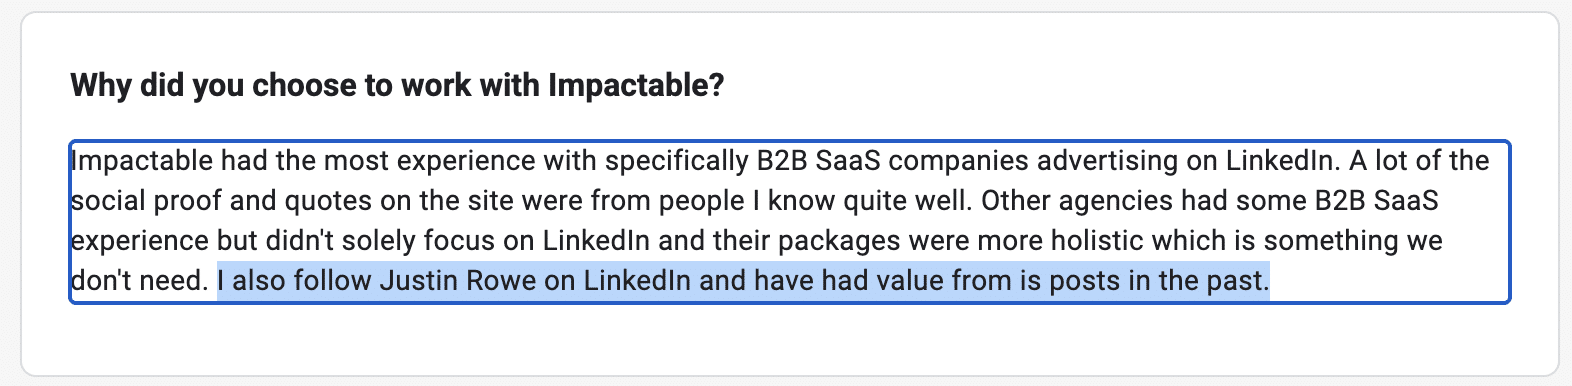
Task: Click the highlighted sentence about Justin Rowe
Action: (743, 281)
